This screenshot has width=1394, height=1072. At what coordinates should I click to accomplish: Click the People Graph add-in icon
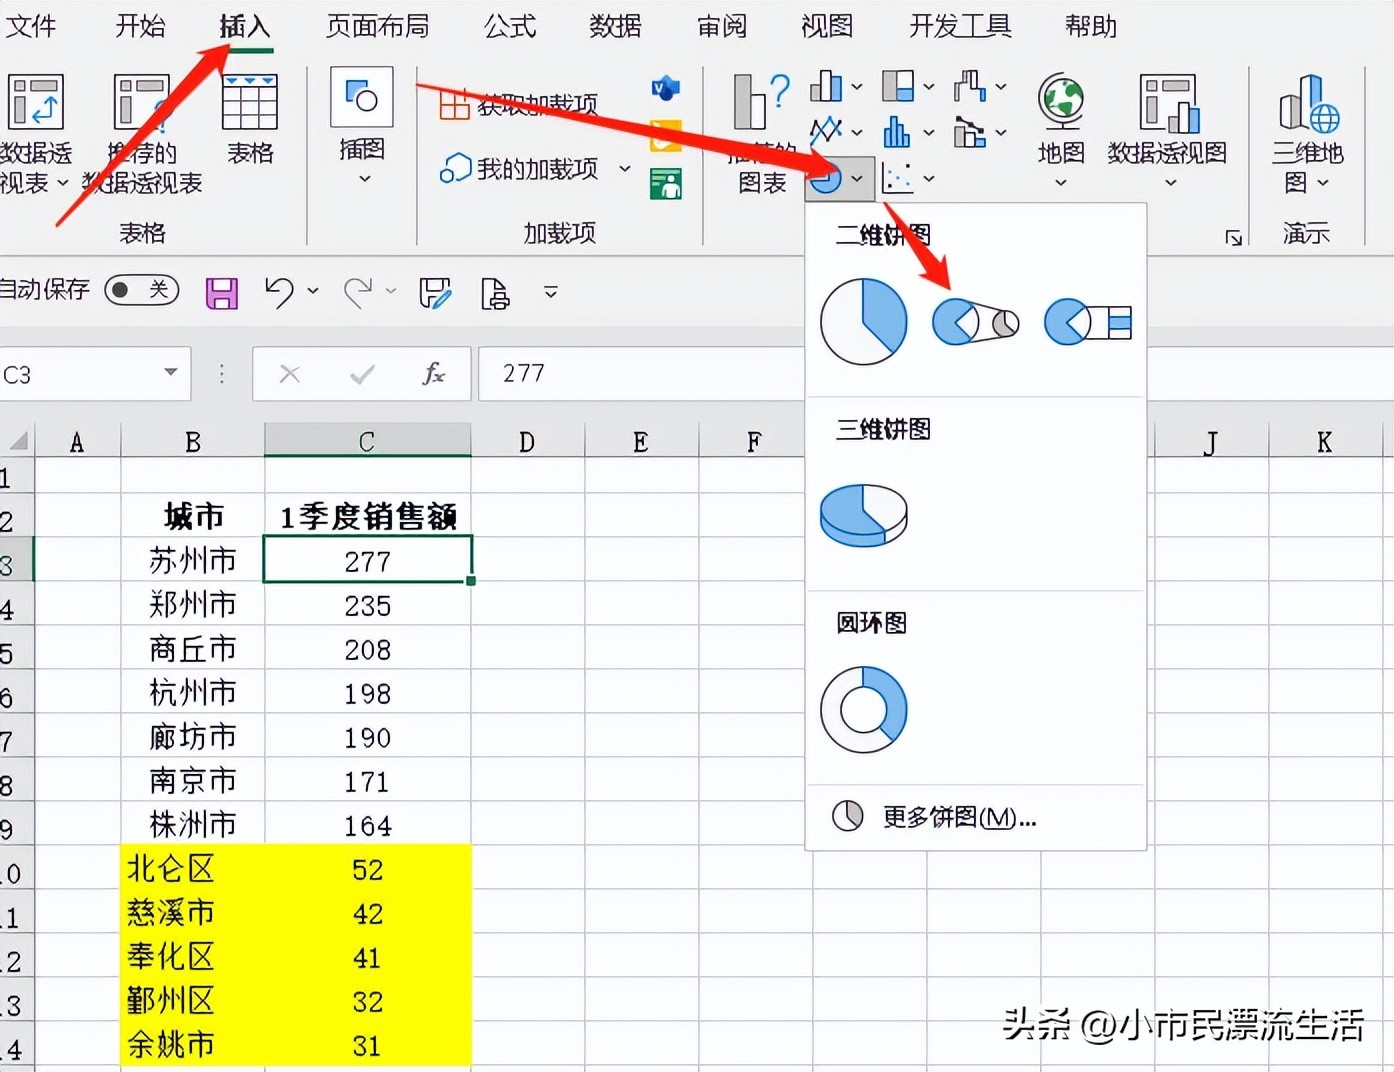[x=665, y=183]
